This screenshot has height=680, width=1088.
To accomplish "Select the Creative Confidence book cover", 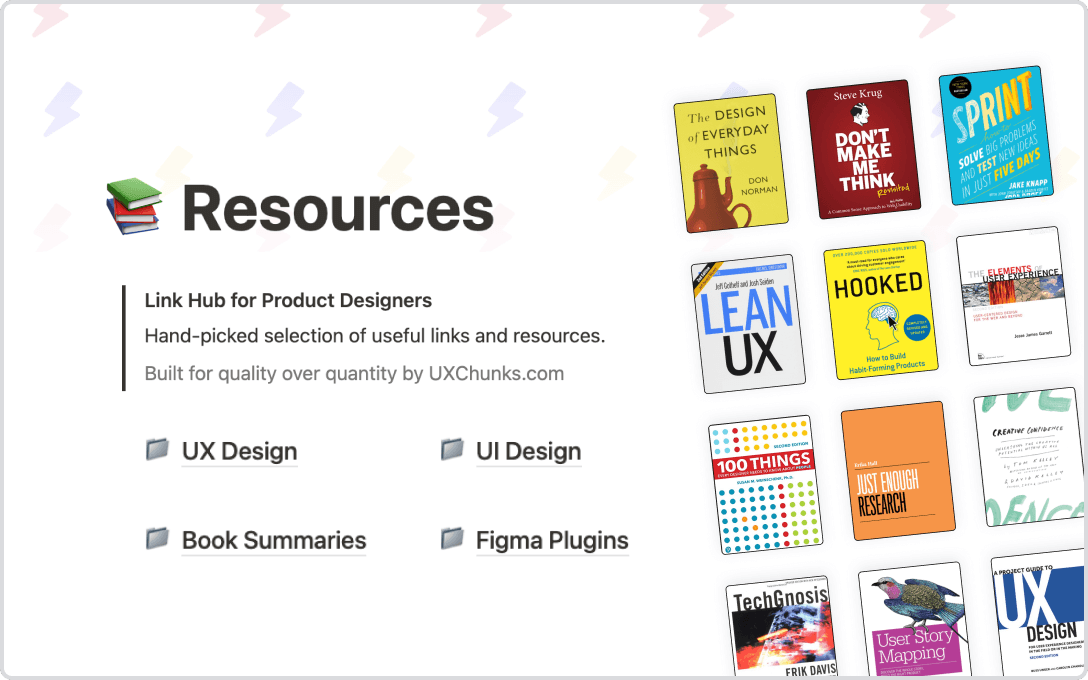I will (x=1030, y=457).
